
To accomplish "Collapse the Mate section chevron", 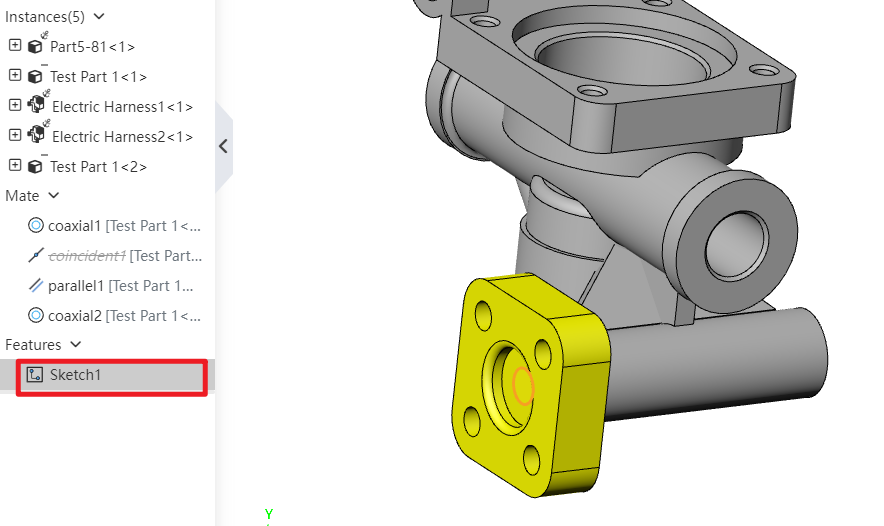I will tap(54, 196).
